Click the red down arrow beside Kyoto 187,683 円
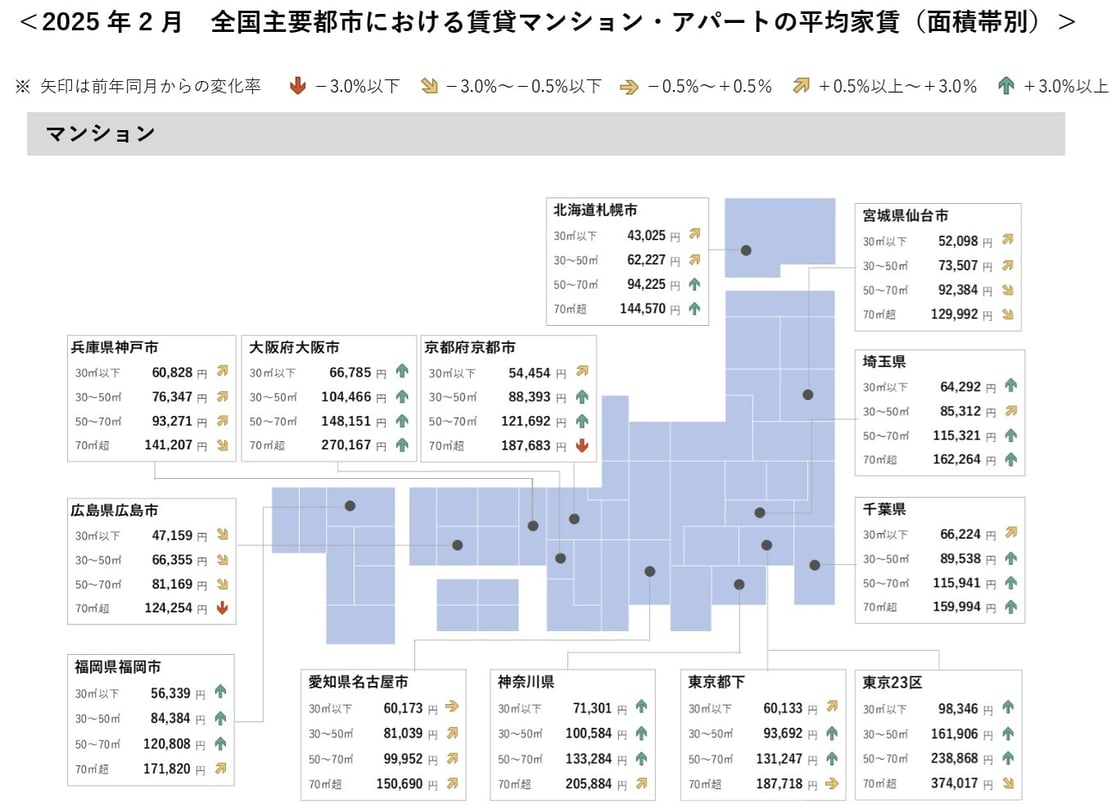Screen dimensions: 1120x808 coord(582,445)
